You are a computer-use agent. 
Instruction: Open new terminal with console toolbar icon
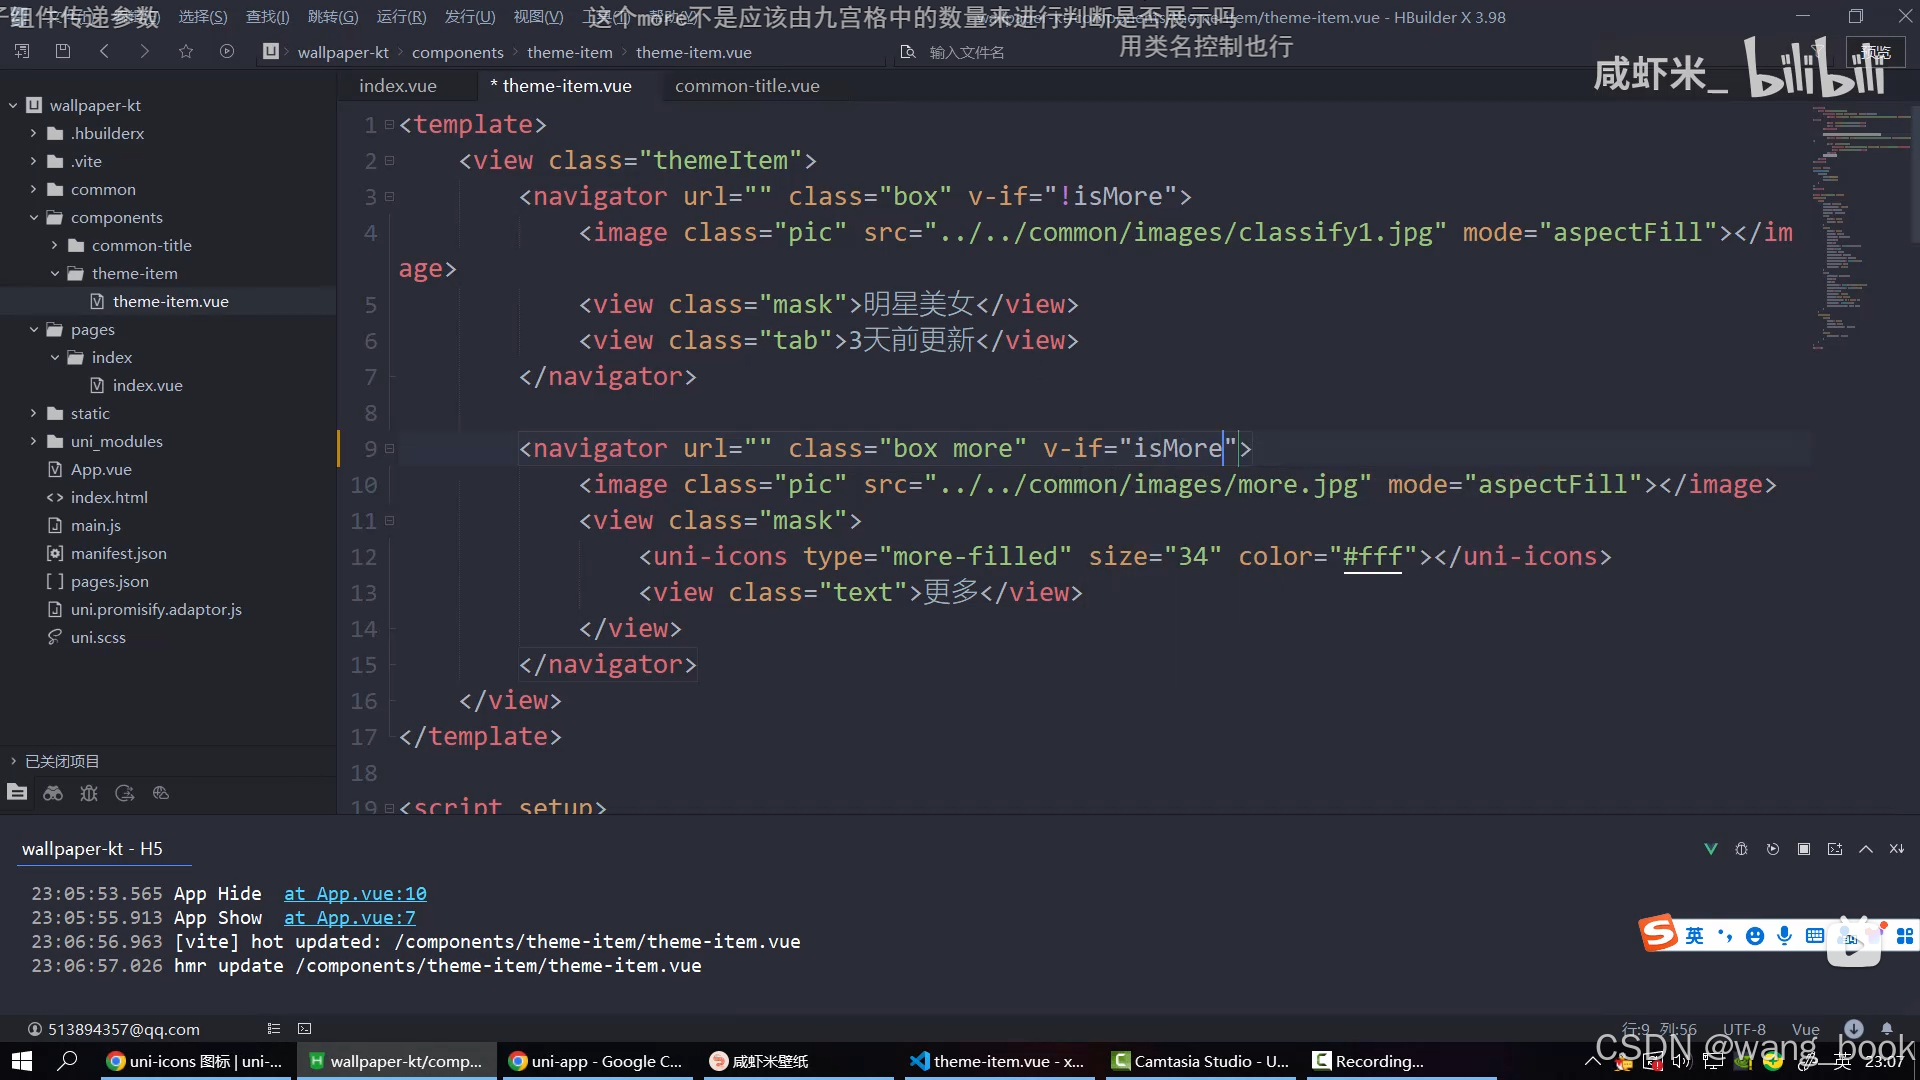point(1835,849)
